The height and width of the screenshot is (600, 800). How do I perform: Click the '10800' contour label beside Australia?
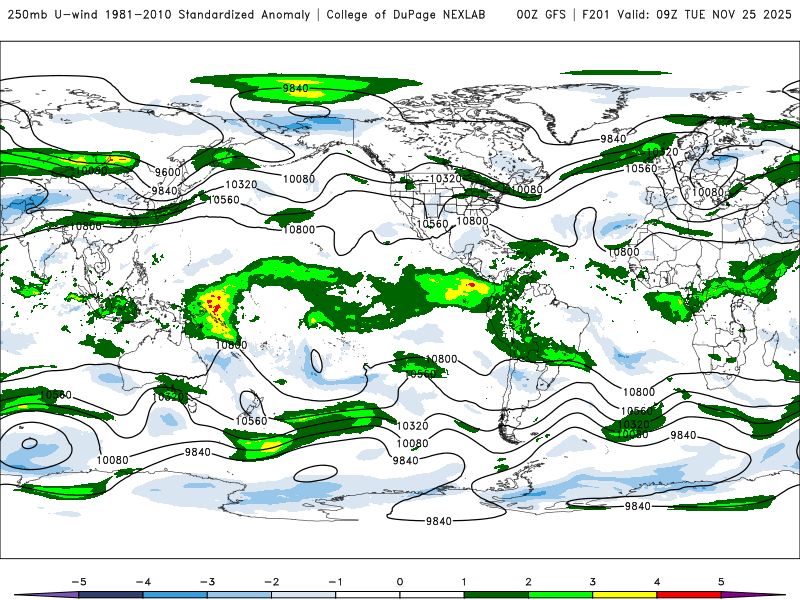231,345
